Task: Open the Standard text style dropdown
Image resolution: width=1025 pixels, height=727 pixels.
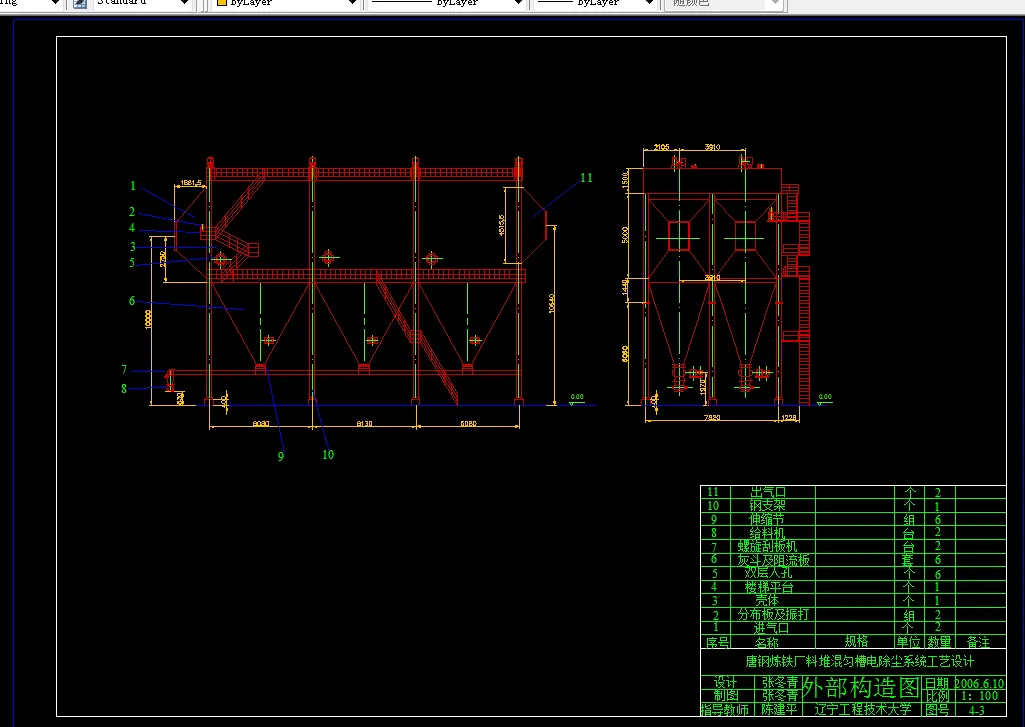Action: pos(182,5)
